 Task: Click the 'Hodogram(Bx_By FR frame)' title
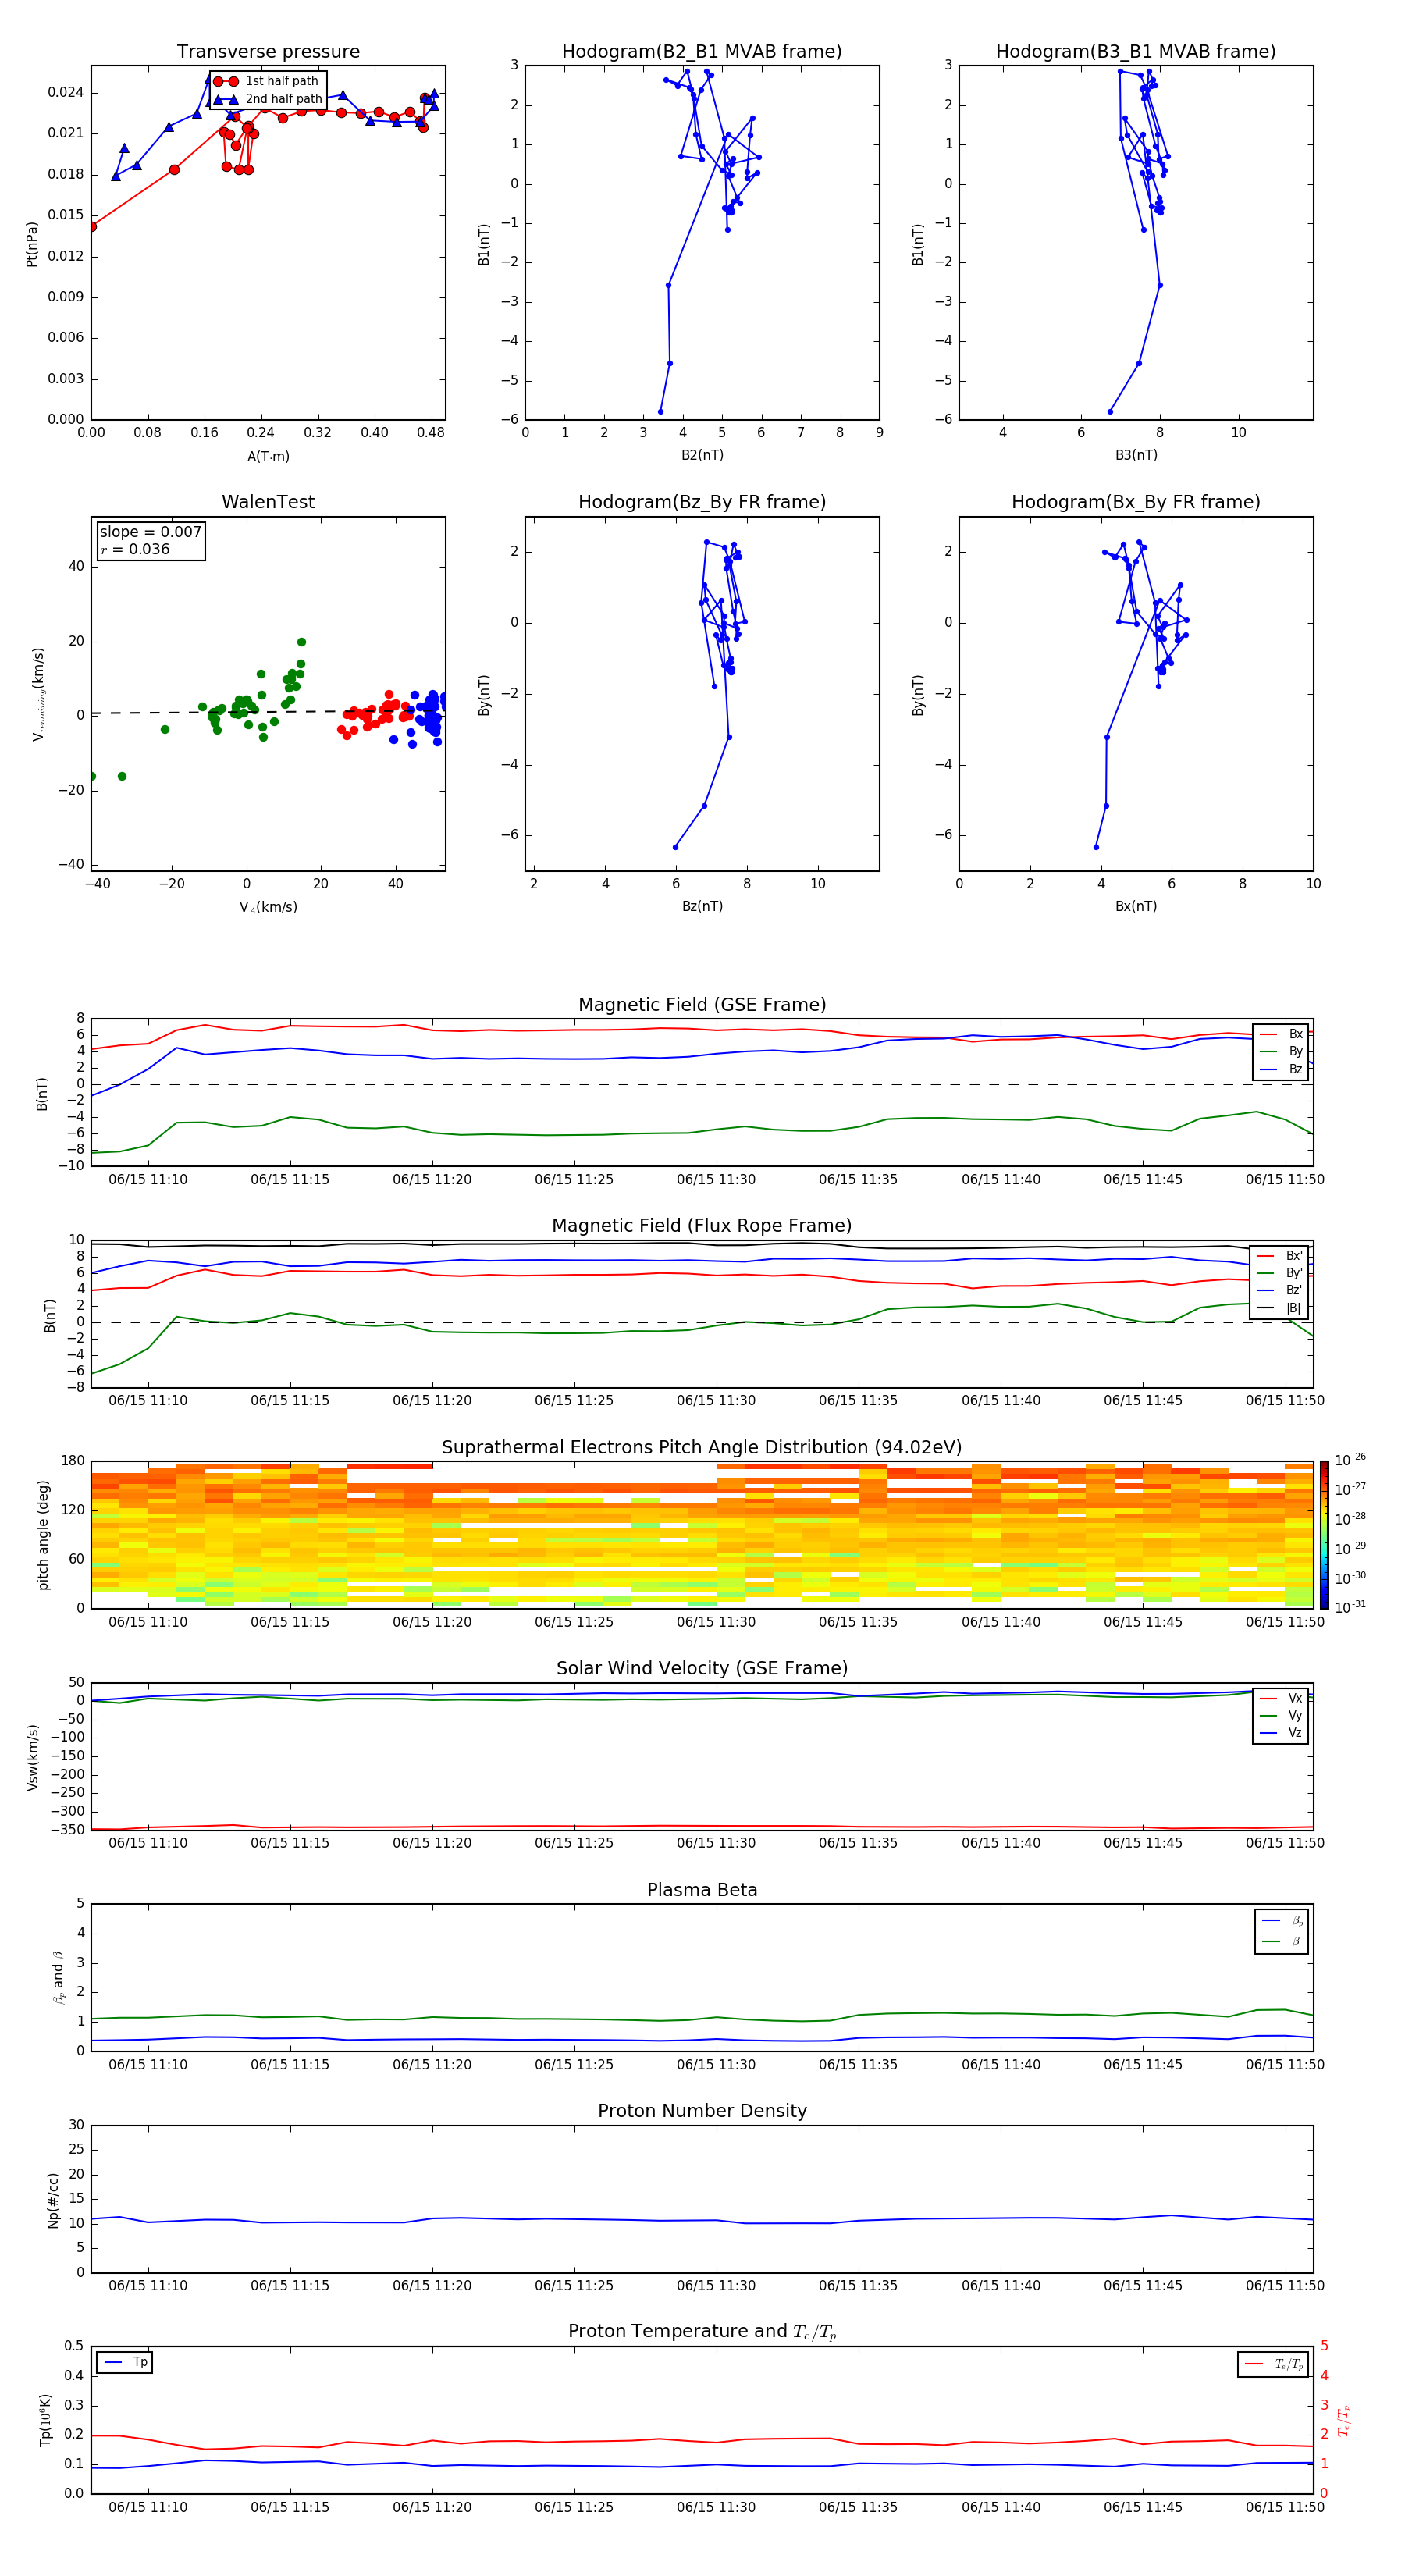tap(1136, 502)
